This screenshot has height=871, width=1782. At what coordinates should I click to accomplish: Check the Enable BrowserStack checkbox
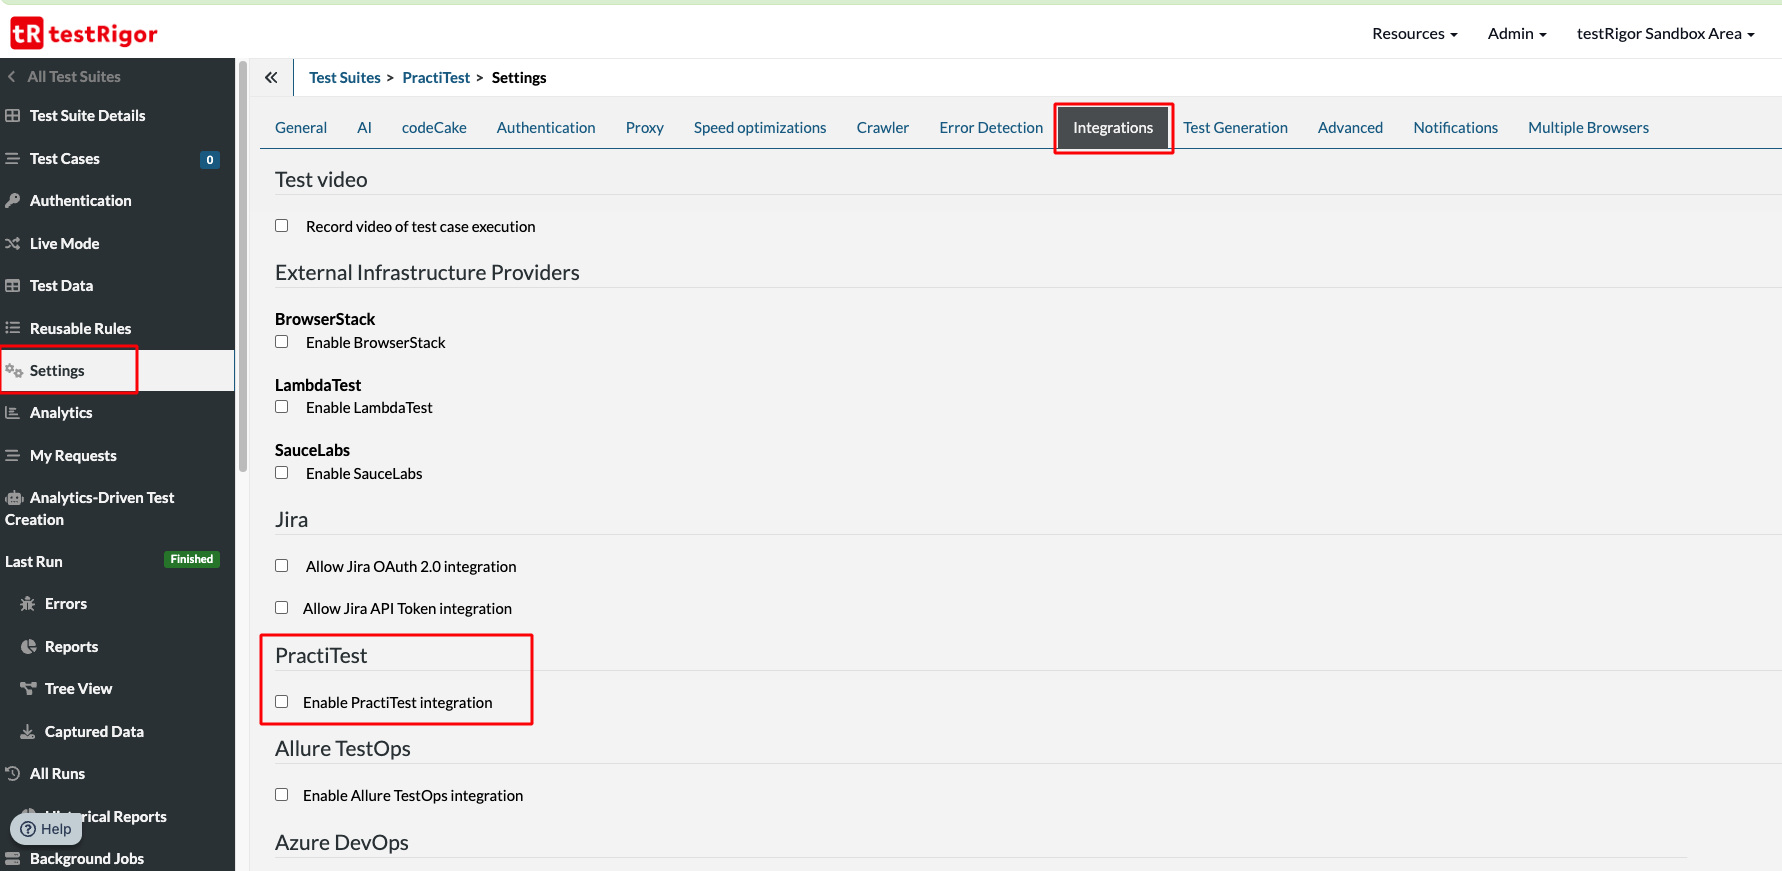click(x=282, y=342)
